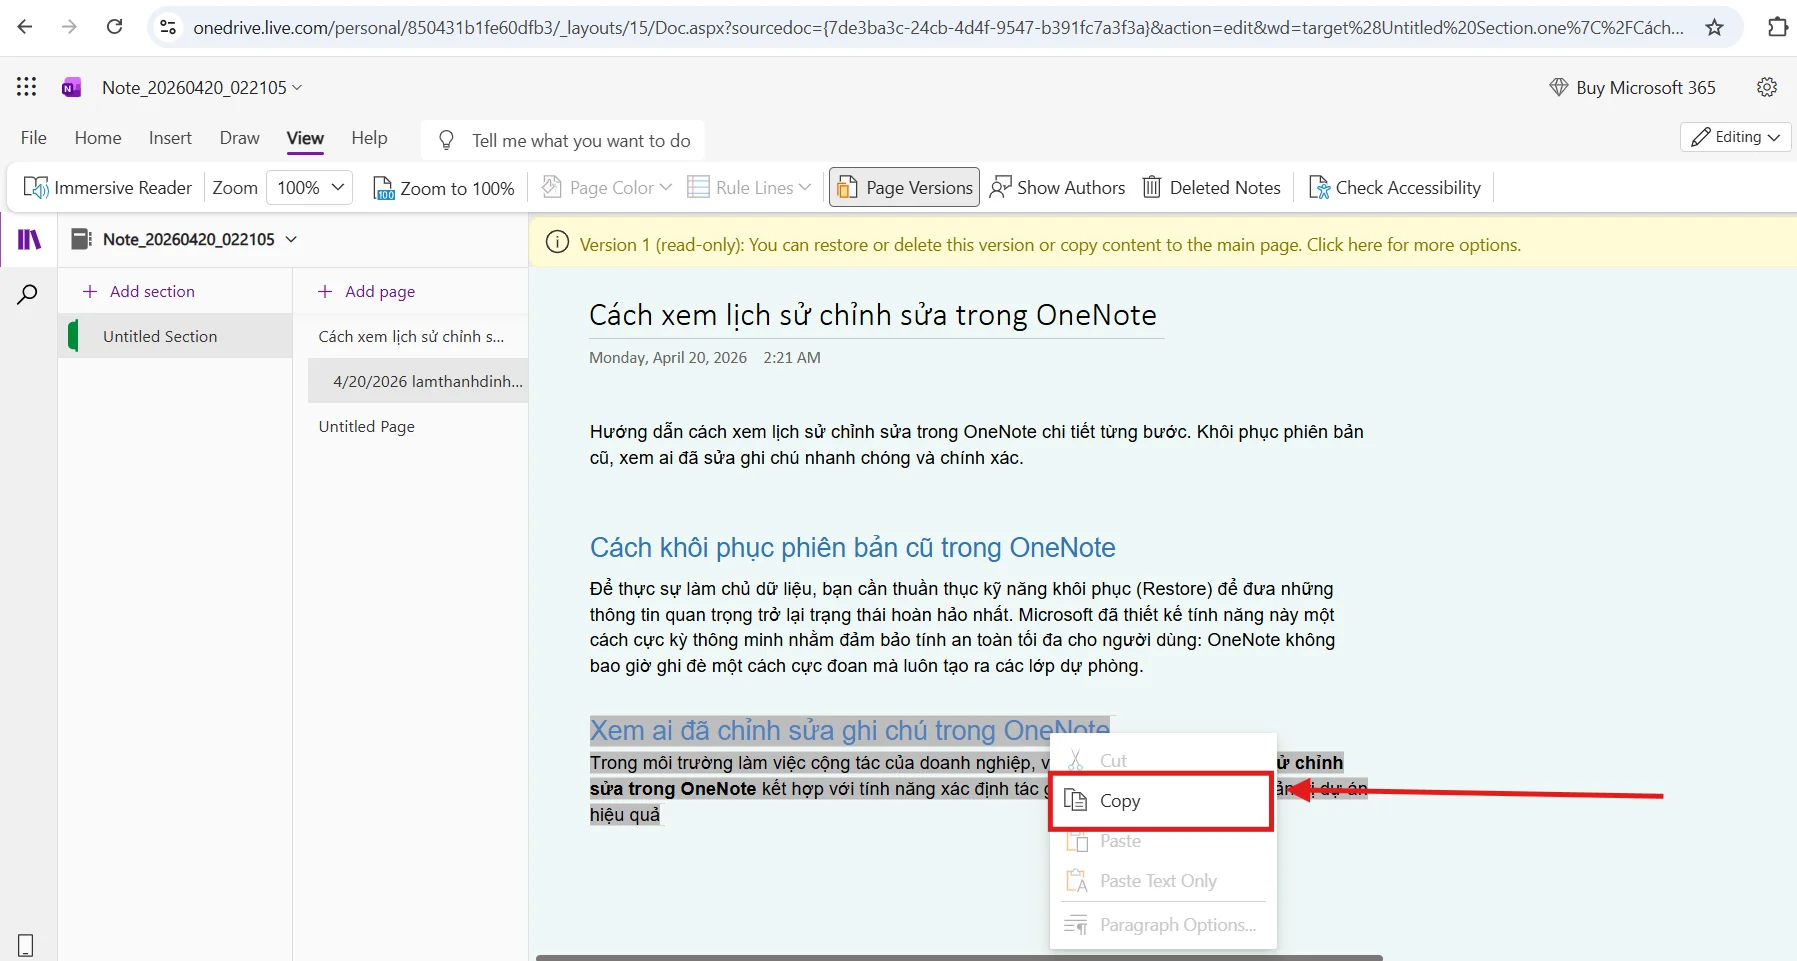Image resolution: width=1797 pixels, height=961 pixels.
Task: Click the version banner for more options
Action: tap(1162, 244)
